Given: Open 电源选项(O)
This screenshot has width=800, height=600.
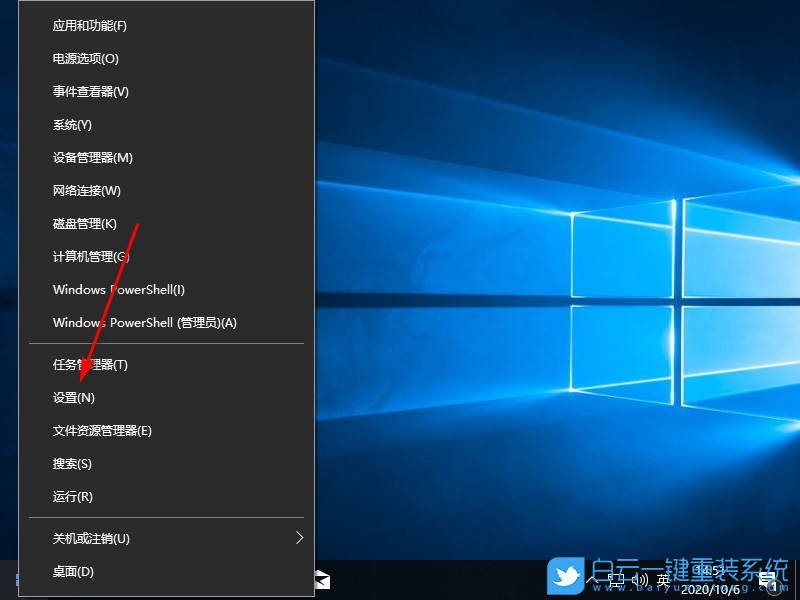Looking at the screenshot, I should coord(82,58).
